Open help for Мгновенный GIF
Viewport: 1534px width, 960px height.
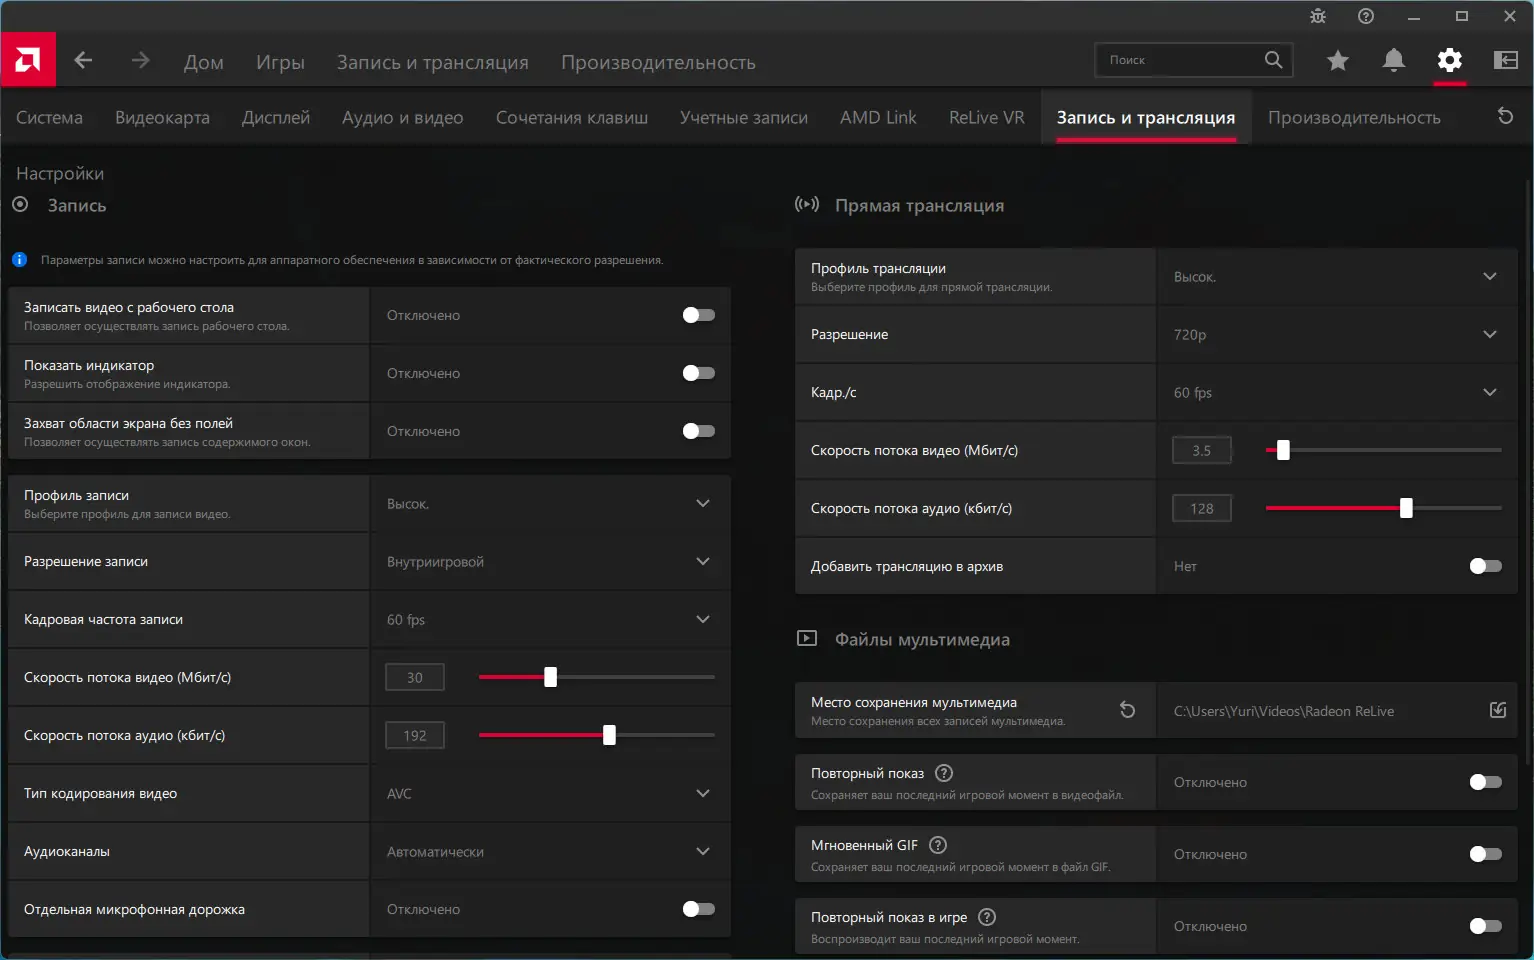tap(938, 845)
